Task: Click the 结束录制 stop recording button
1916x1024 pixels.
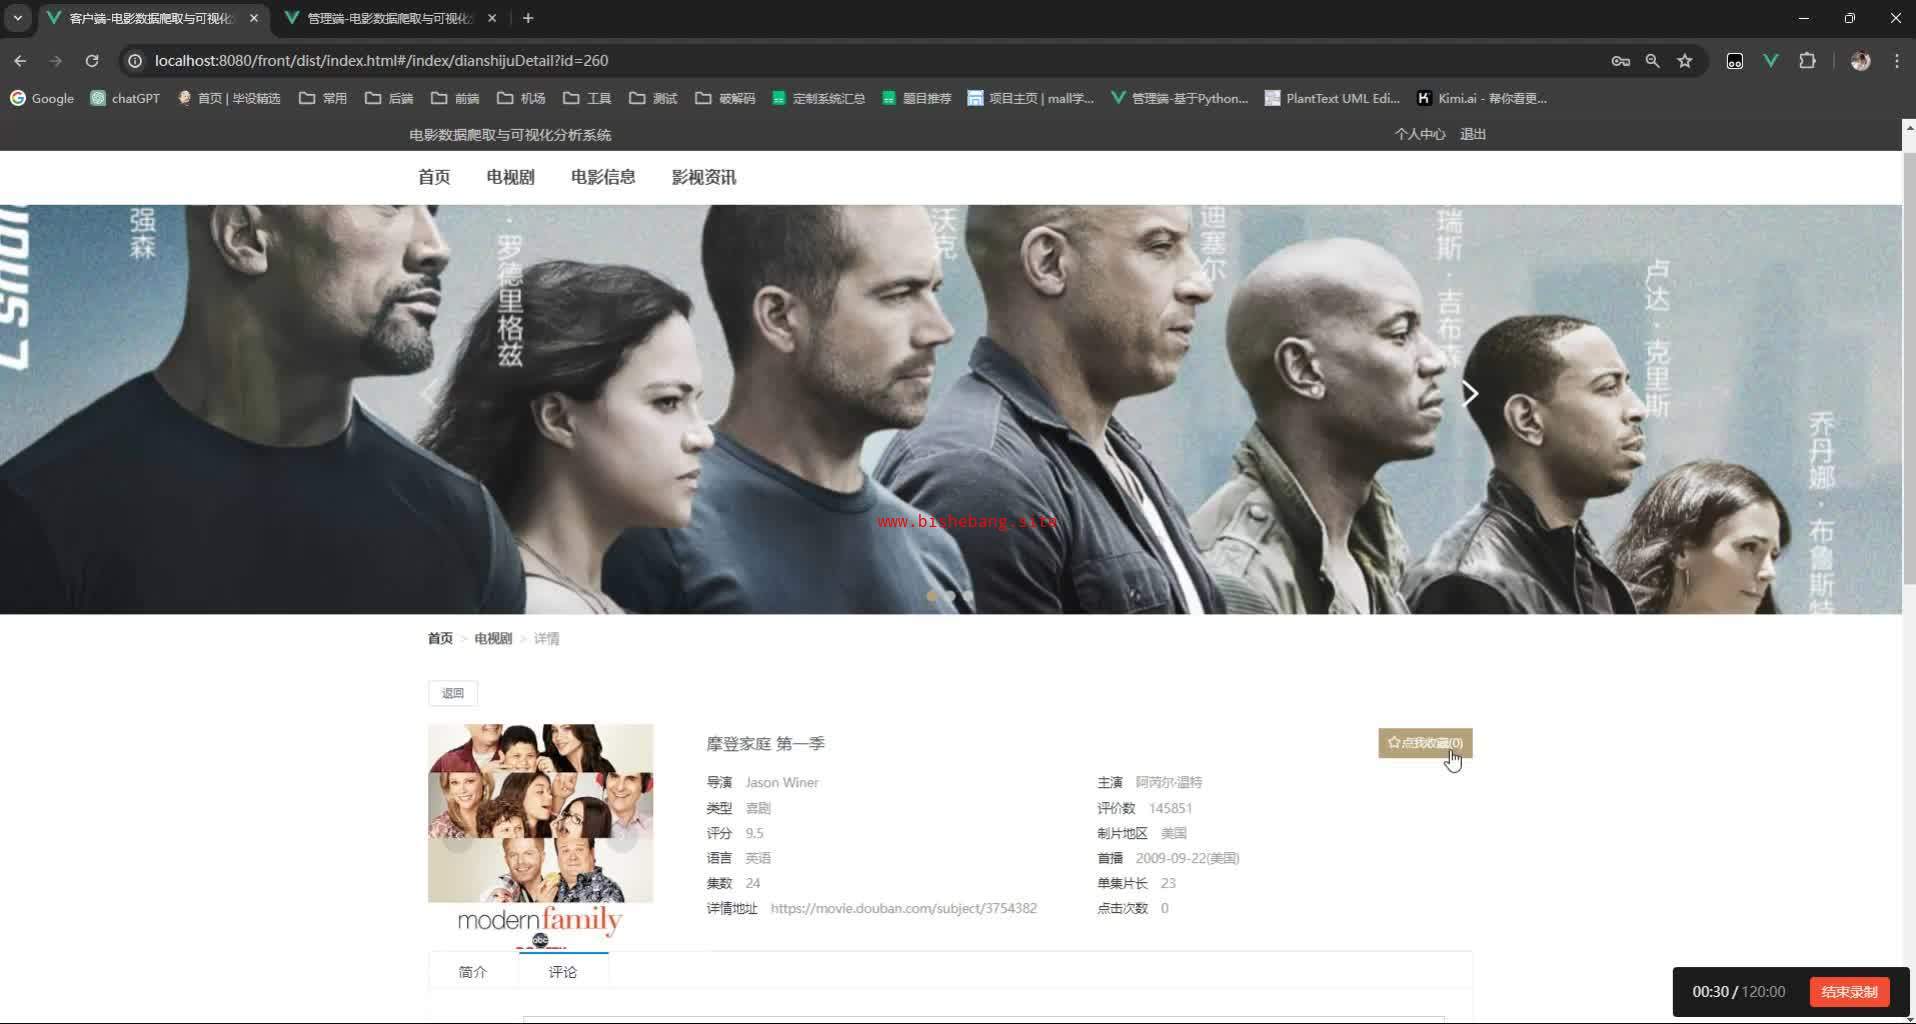Action: [x=1849, y=992]
